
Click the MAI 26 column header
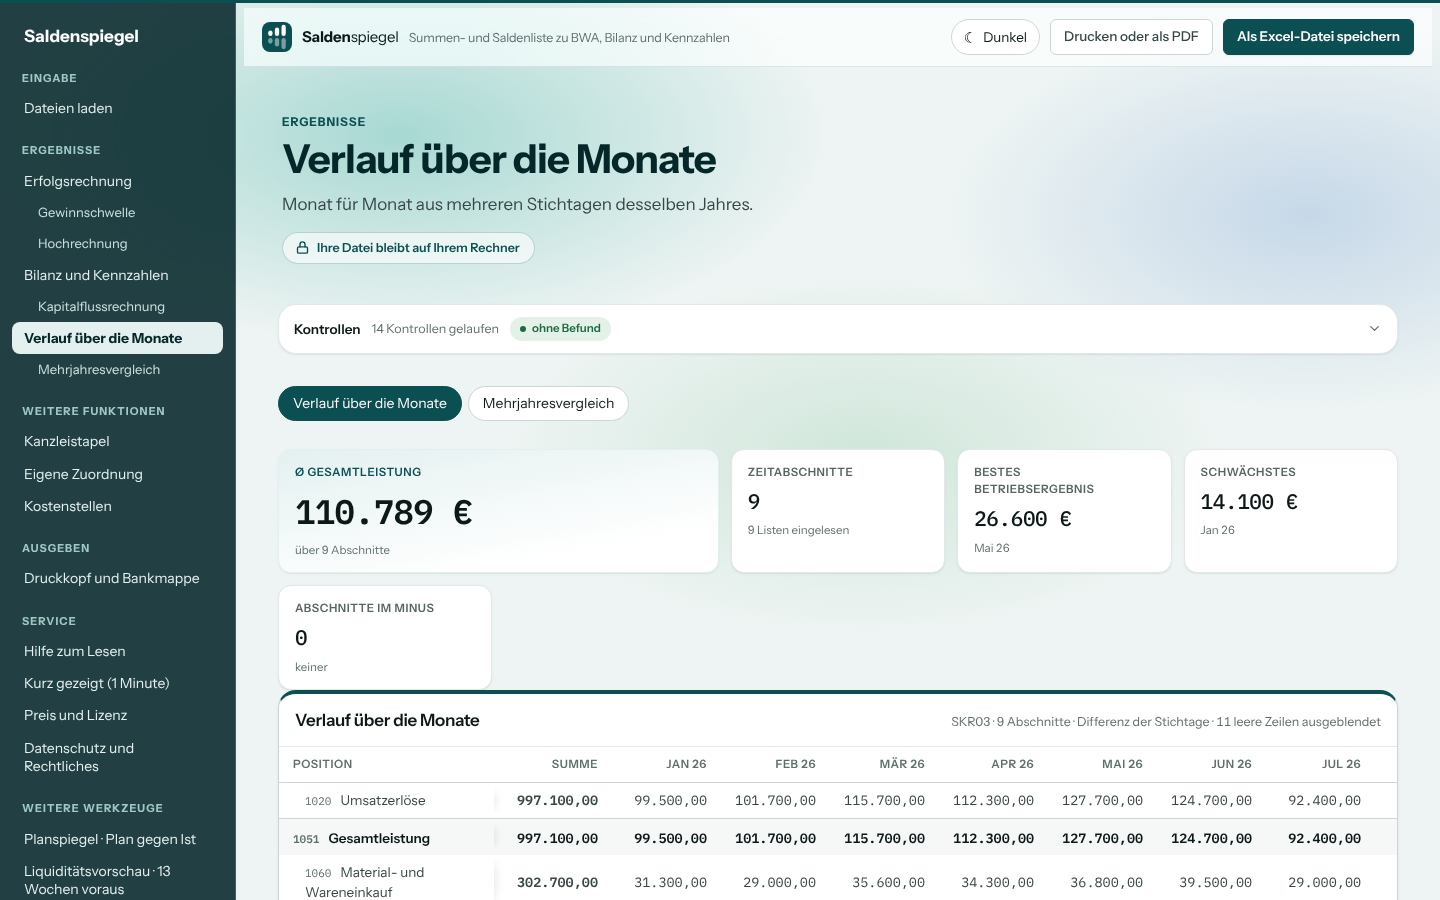tap(1122, 764)
